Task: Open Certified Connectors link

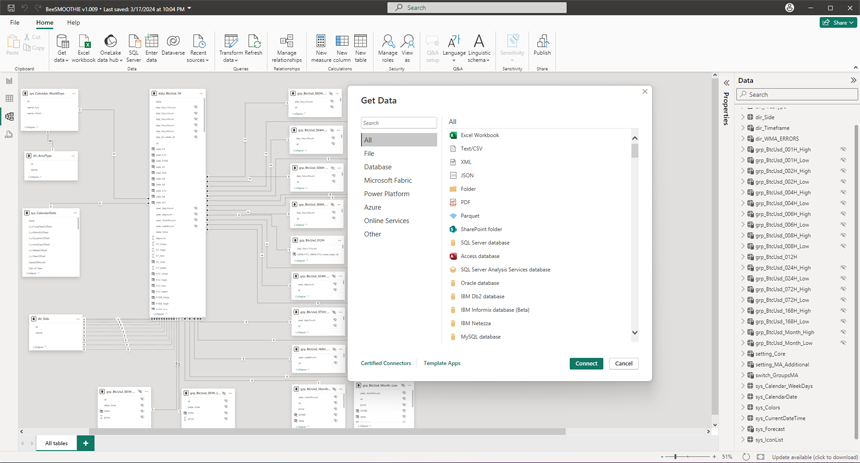Action: (x=386, y=363)
